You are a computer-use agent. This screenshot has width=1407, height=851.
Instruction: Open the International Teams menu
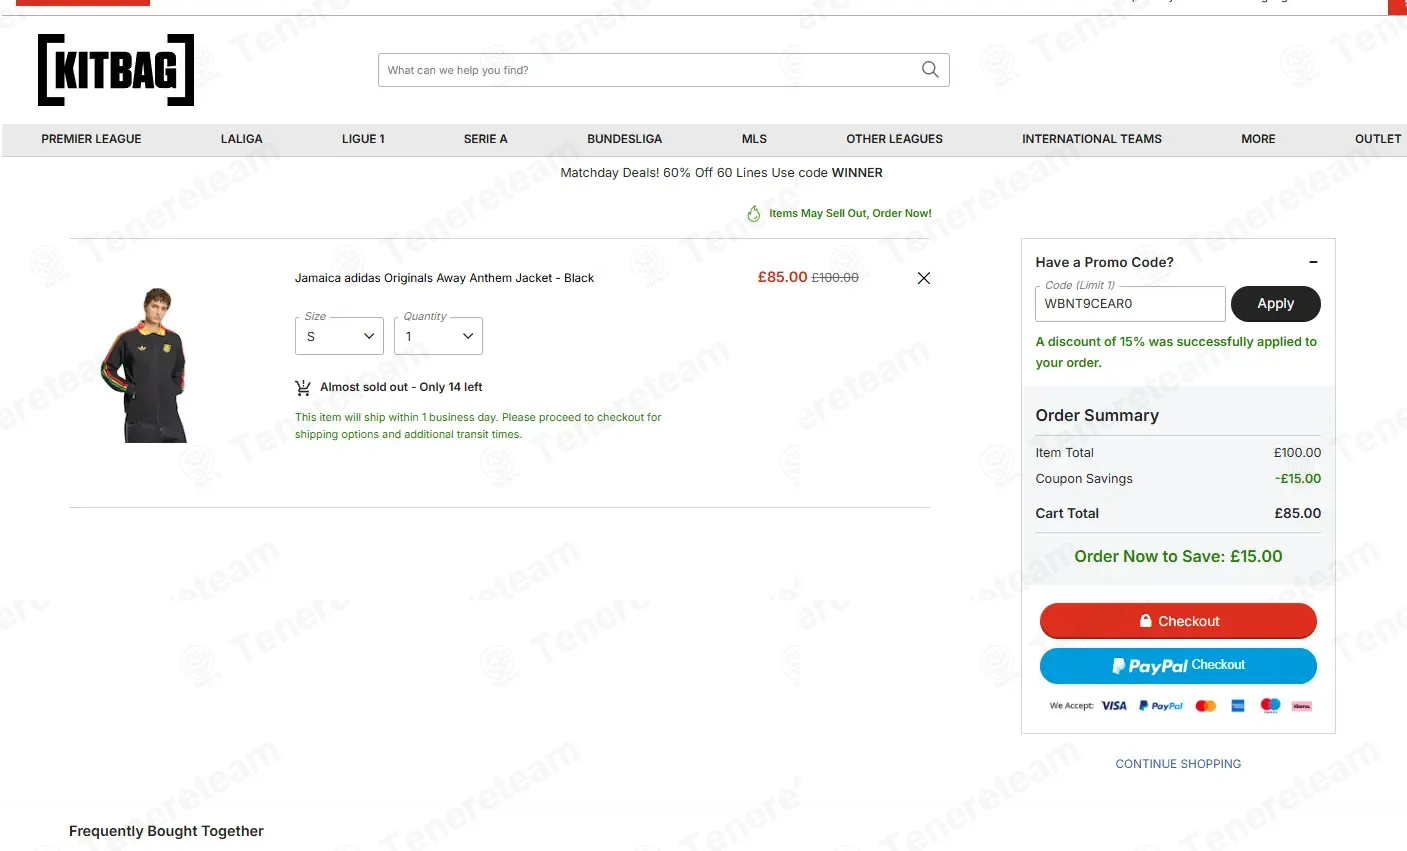(1092, 139)
